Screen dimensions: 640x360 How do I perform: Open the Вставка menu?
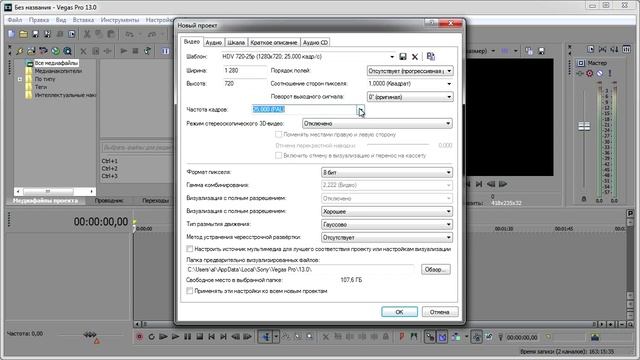(x=83, y=20)
